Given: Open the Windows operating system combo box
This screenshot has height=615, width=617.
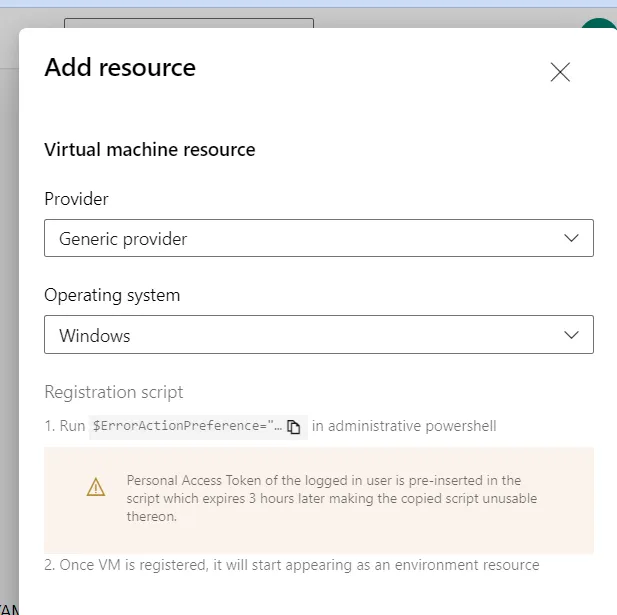Looking at the screenshot, I should (300, 335).
